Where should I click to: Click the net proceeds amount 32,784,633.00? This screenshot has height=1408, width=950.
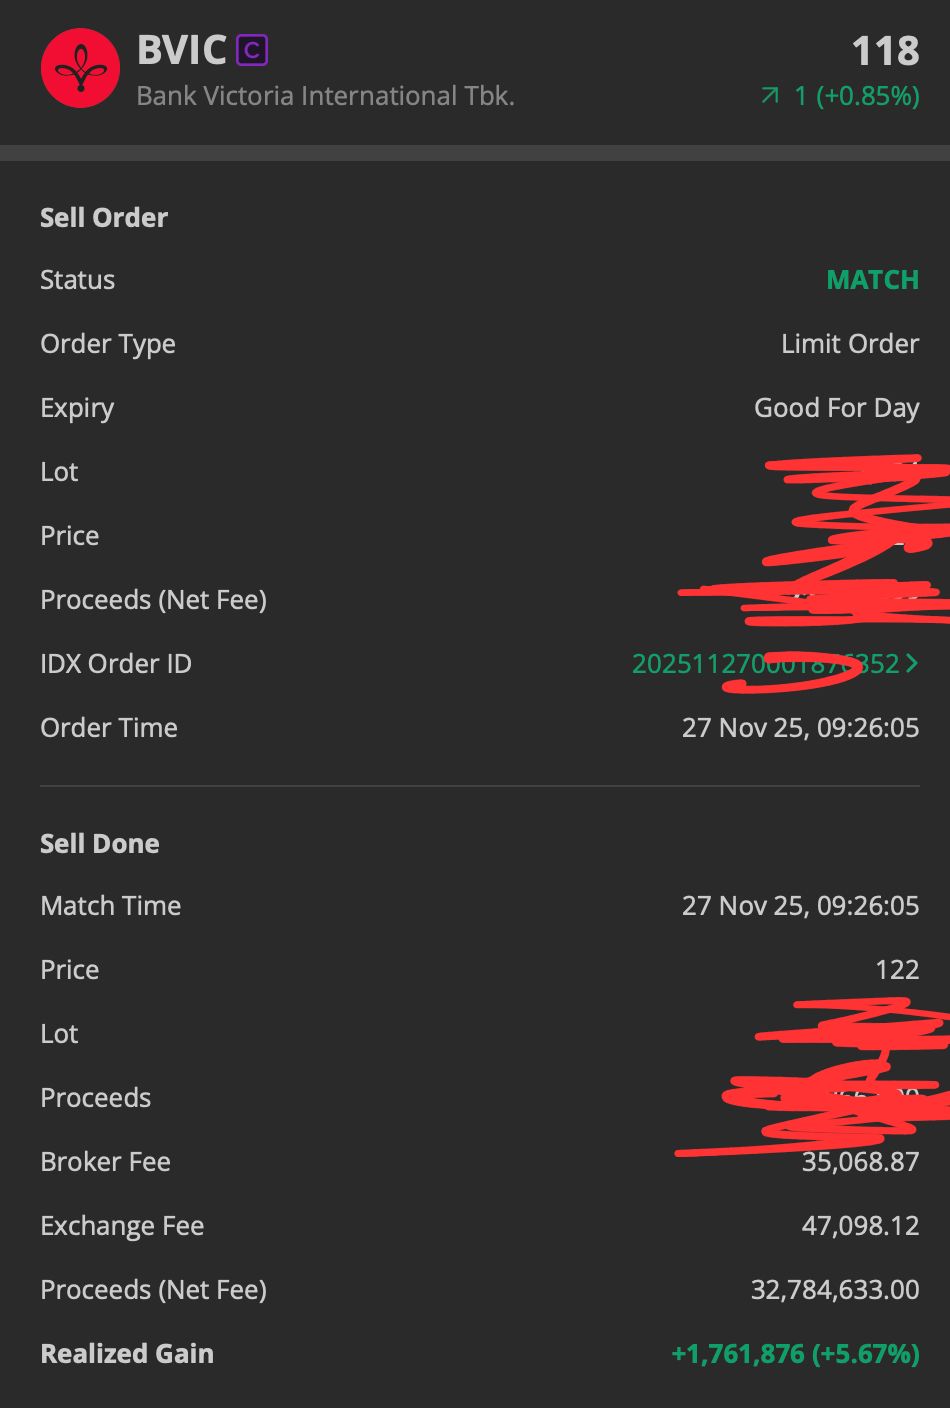tap(835, 1290)
